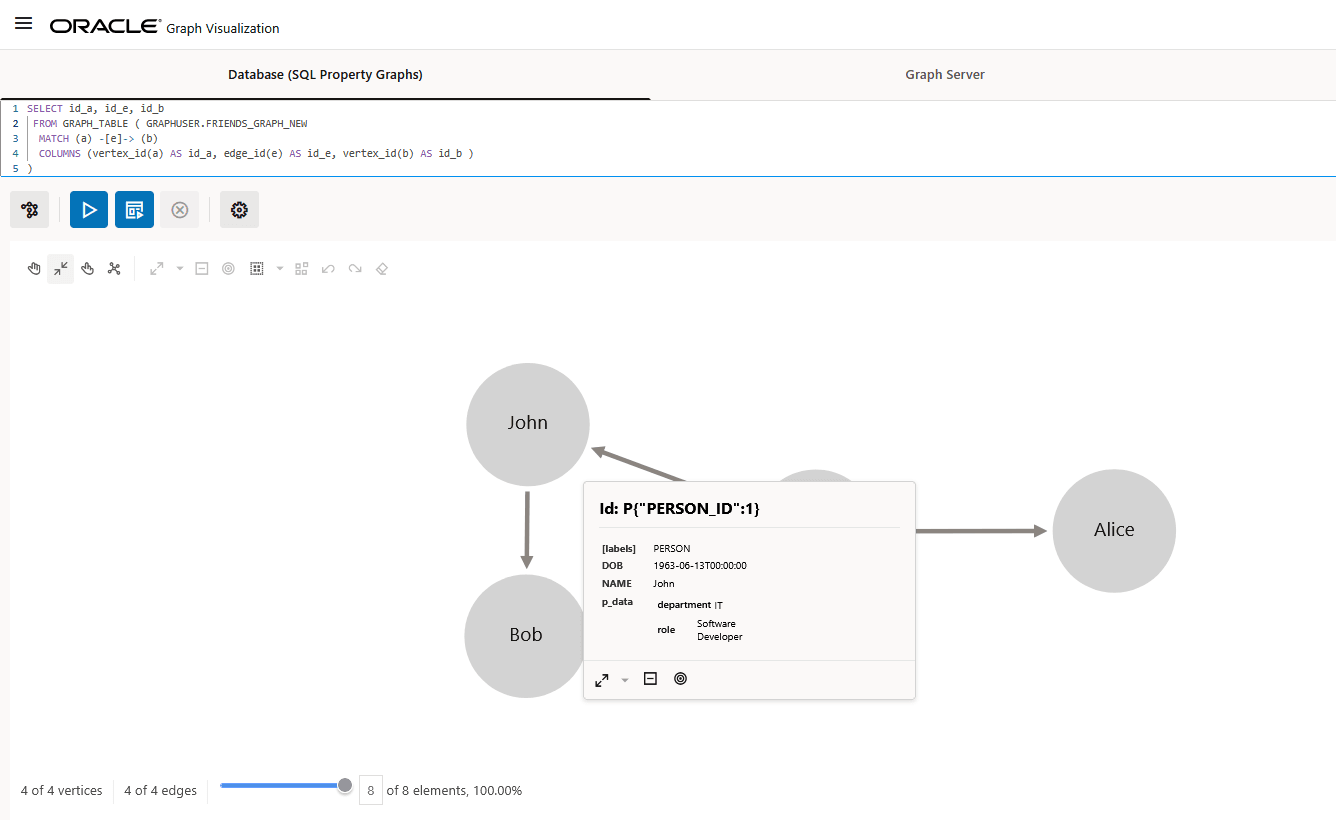Screen dimensions: 1336x820
Task: Click the edge arrow pointing to Alice
Action: 982,531
